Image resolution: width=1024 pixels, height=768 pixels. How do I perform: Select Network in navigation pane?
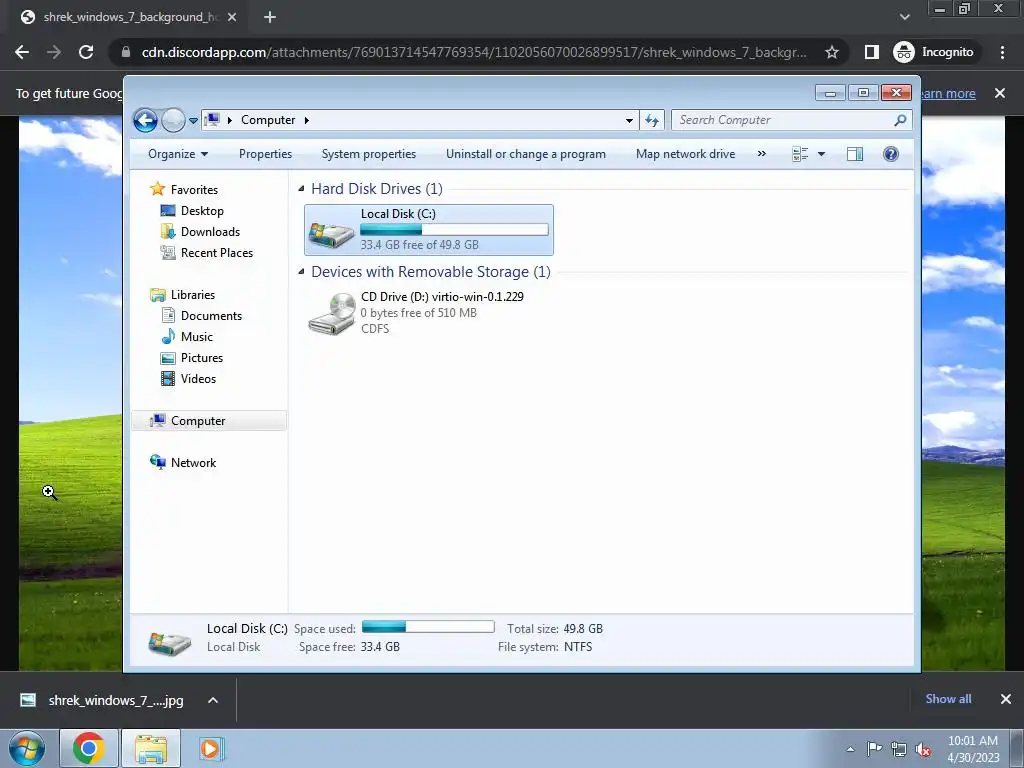coord(193,462)
